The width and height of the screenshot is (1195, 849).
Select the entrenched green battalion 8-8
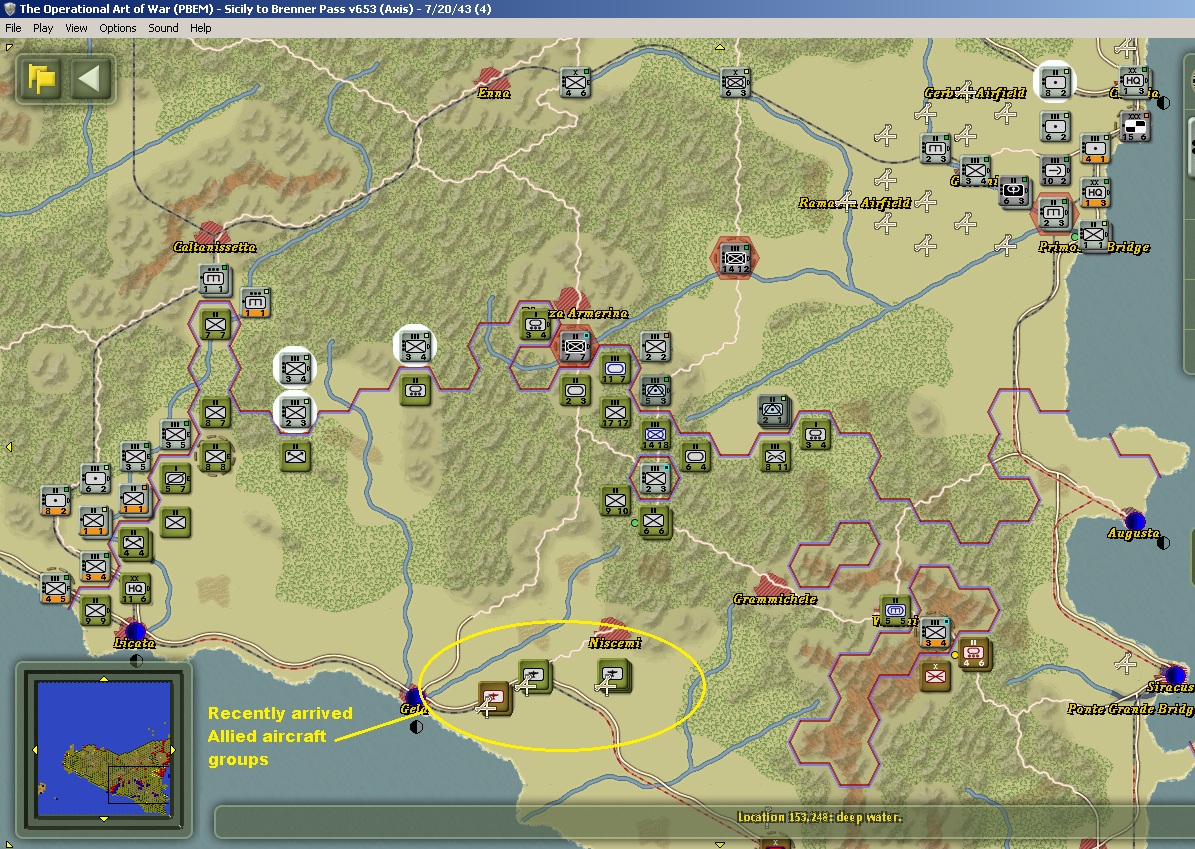215,457
